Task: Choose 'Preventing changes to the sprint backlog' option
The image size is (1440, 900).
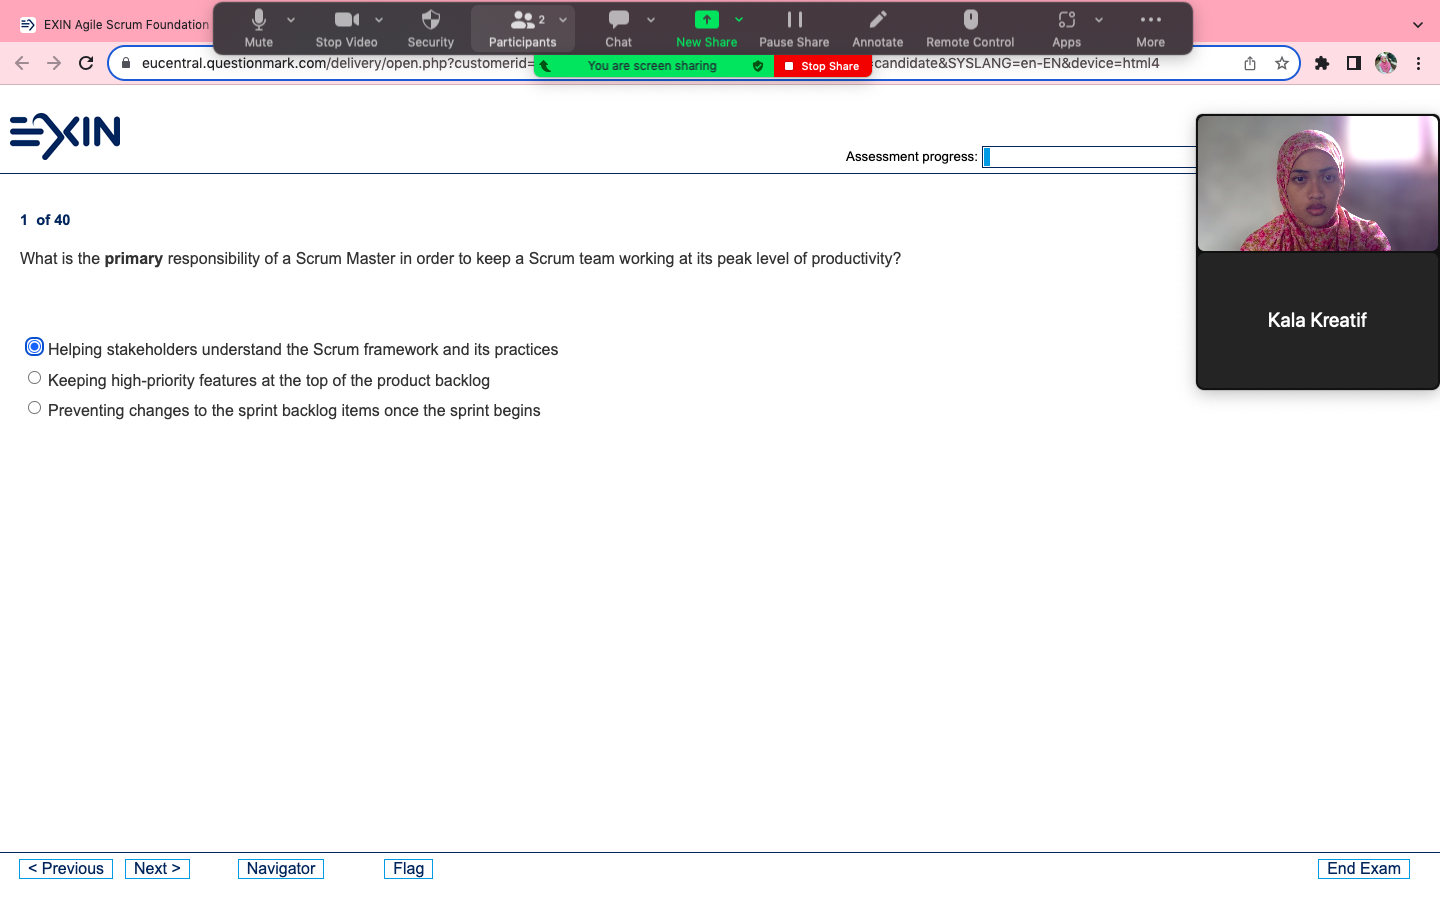Action: [35, 408]
